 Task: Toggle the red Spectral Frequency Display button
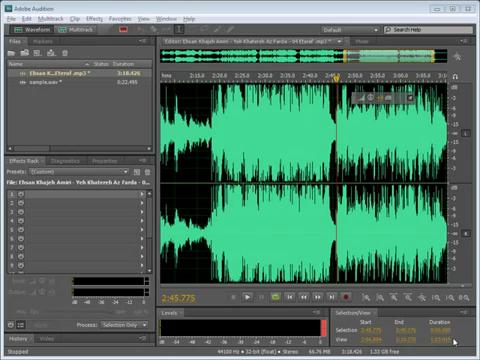click(x=123, y=29)
